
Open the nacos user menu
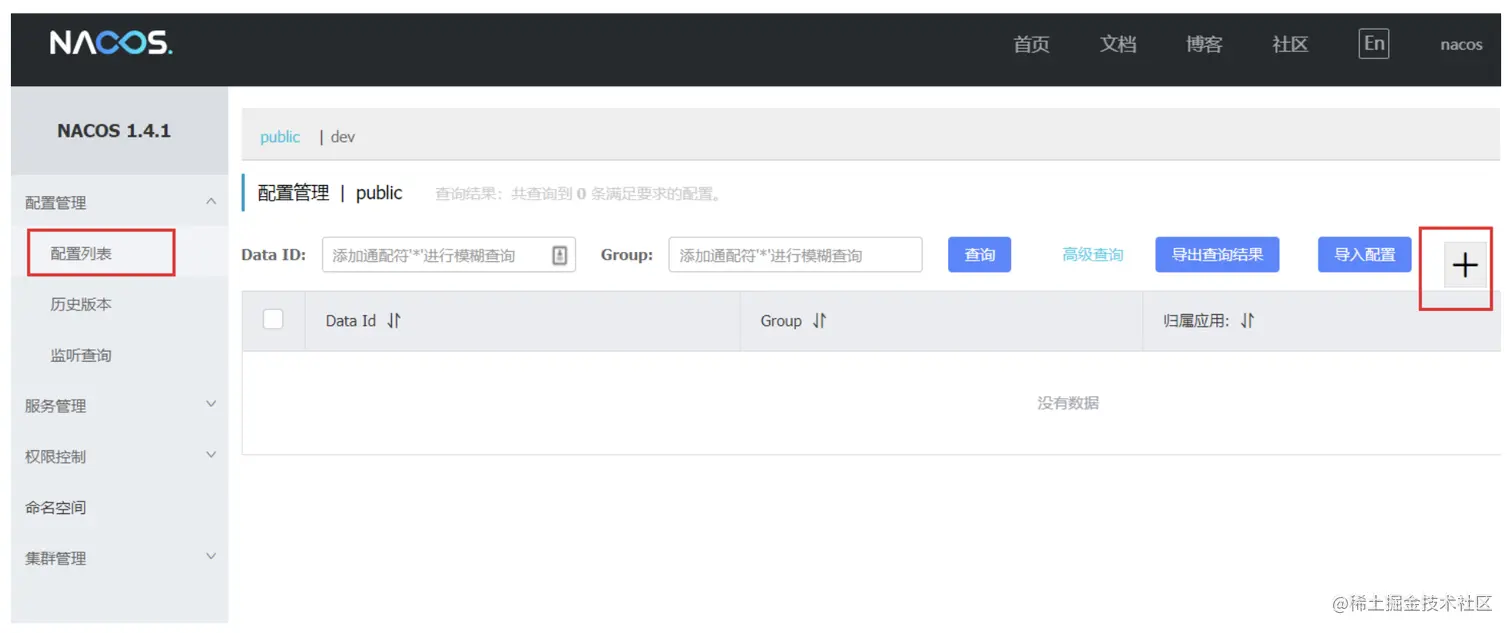click(x=1461, y=44)
